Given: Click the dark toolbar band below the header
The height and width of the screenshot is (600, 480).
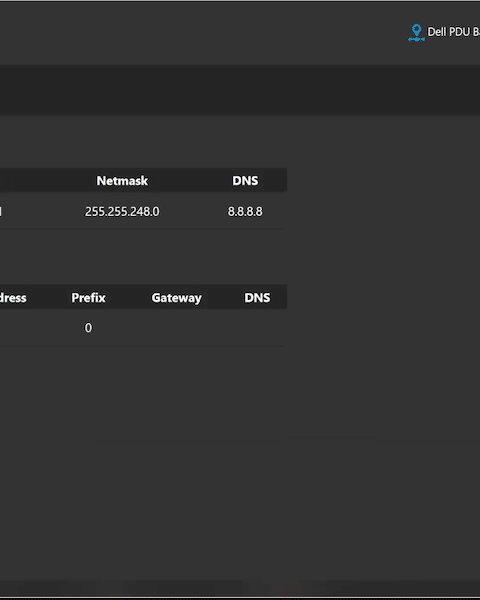Looking at the screenshot, I should point(240,90).
